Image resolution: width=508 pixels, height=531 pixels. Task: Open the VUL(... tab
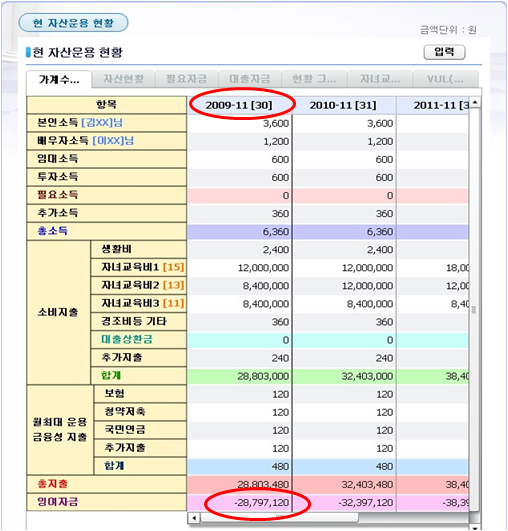tap(445, 79)
